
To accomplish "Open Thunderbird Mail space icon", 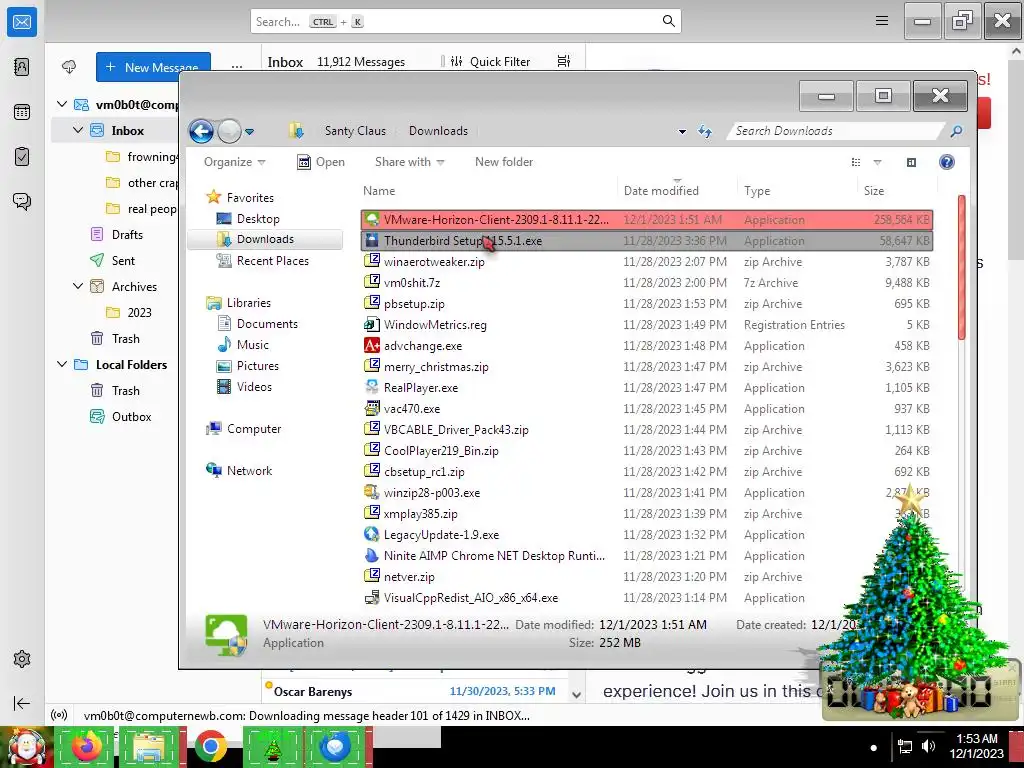I will [x=22, y=22].
